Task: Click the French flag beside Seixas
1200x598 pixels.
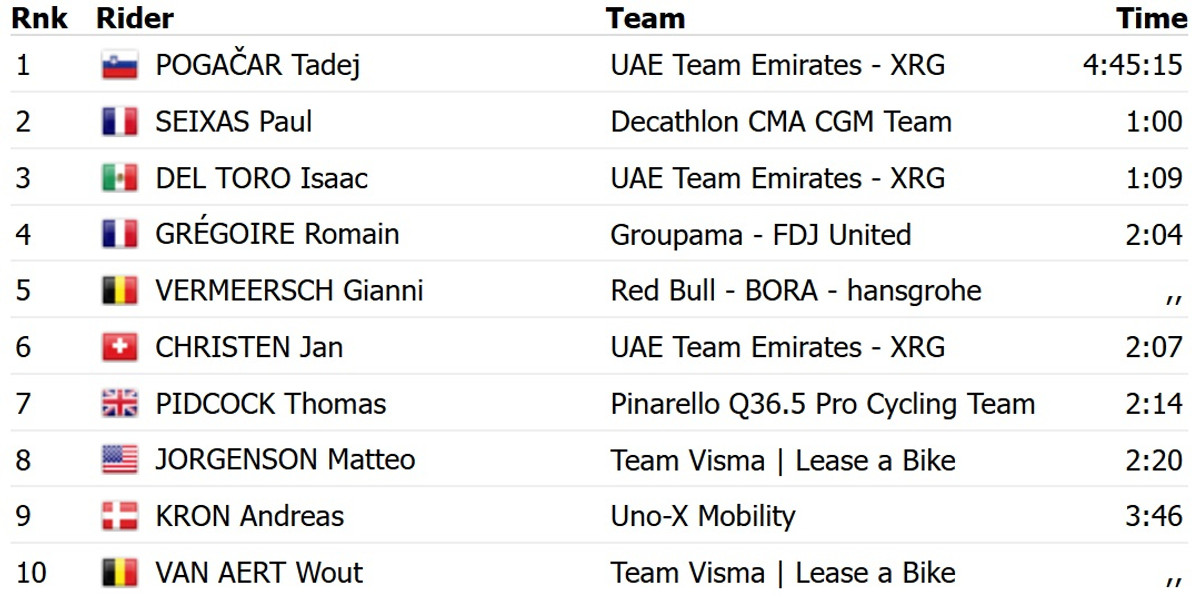Action: coord(119,122)
